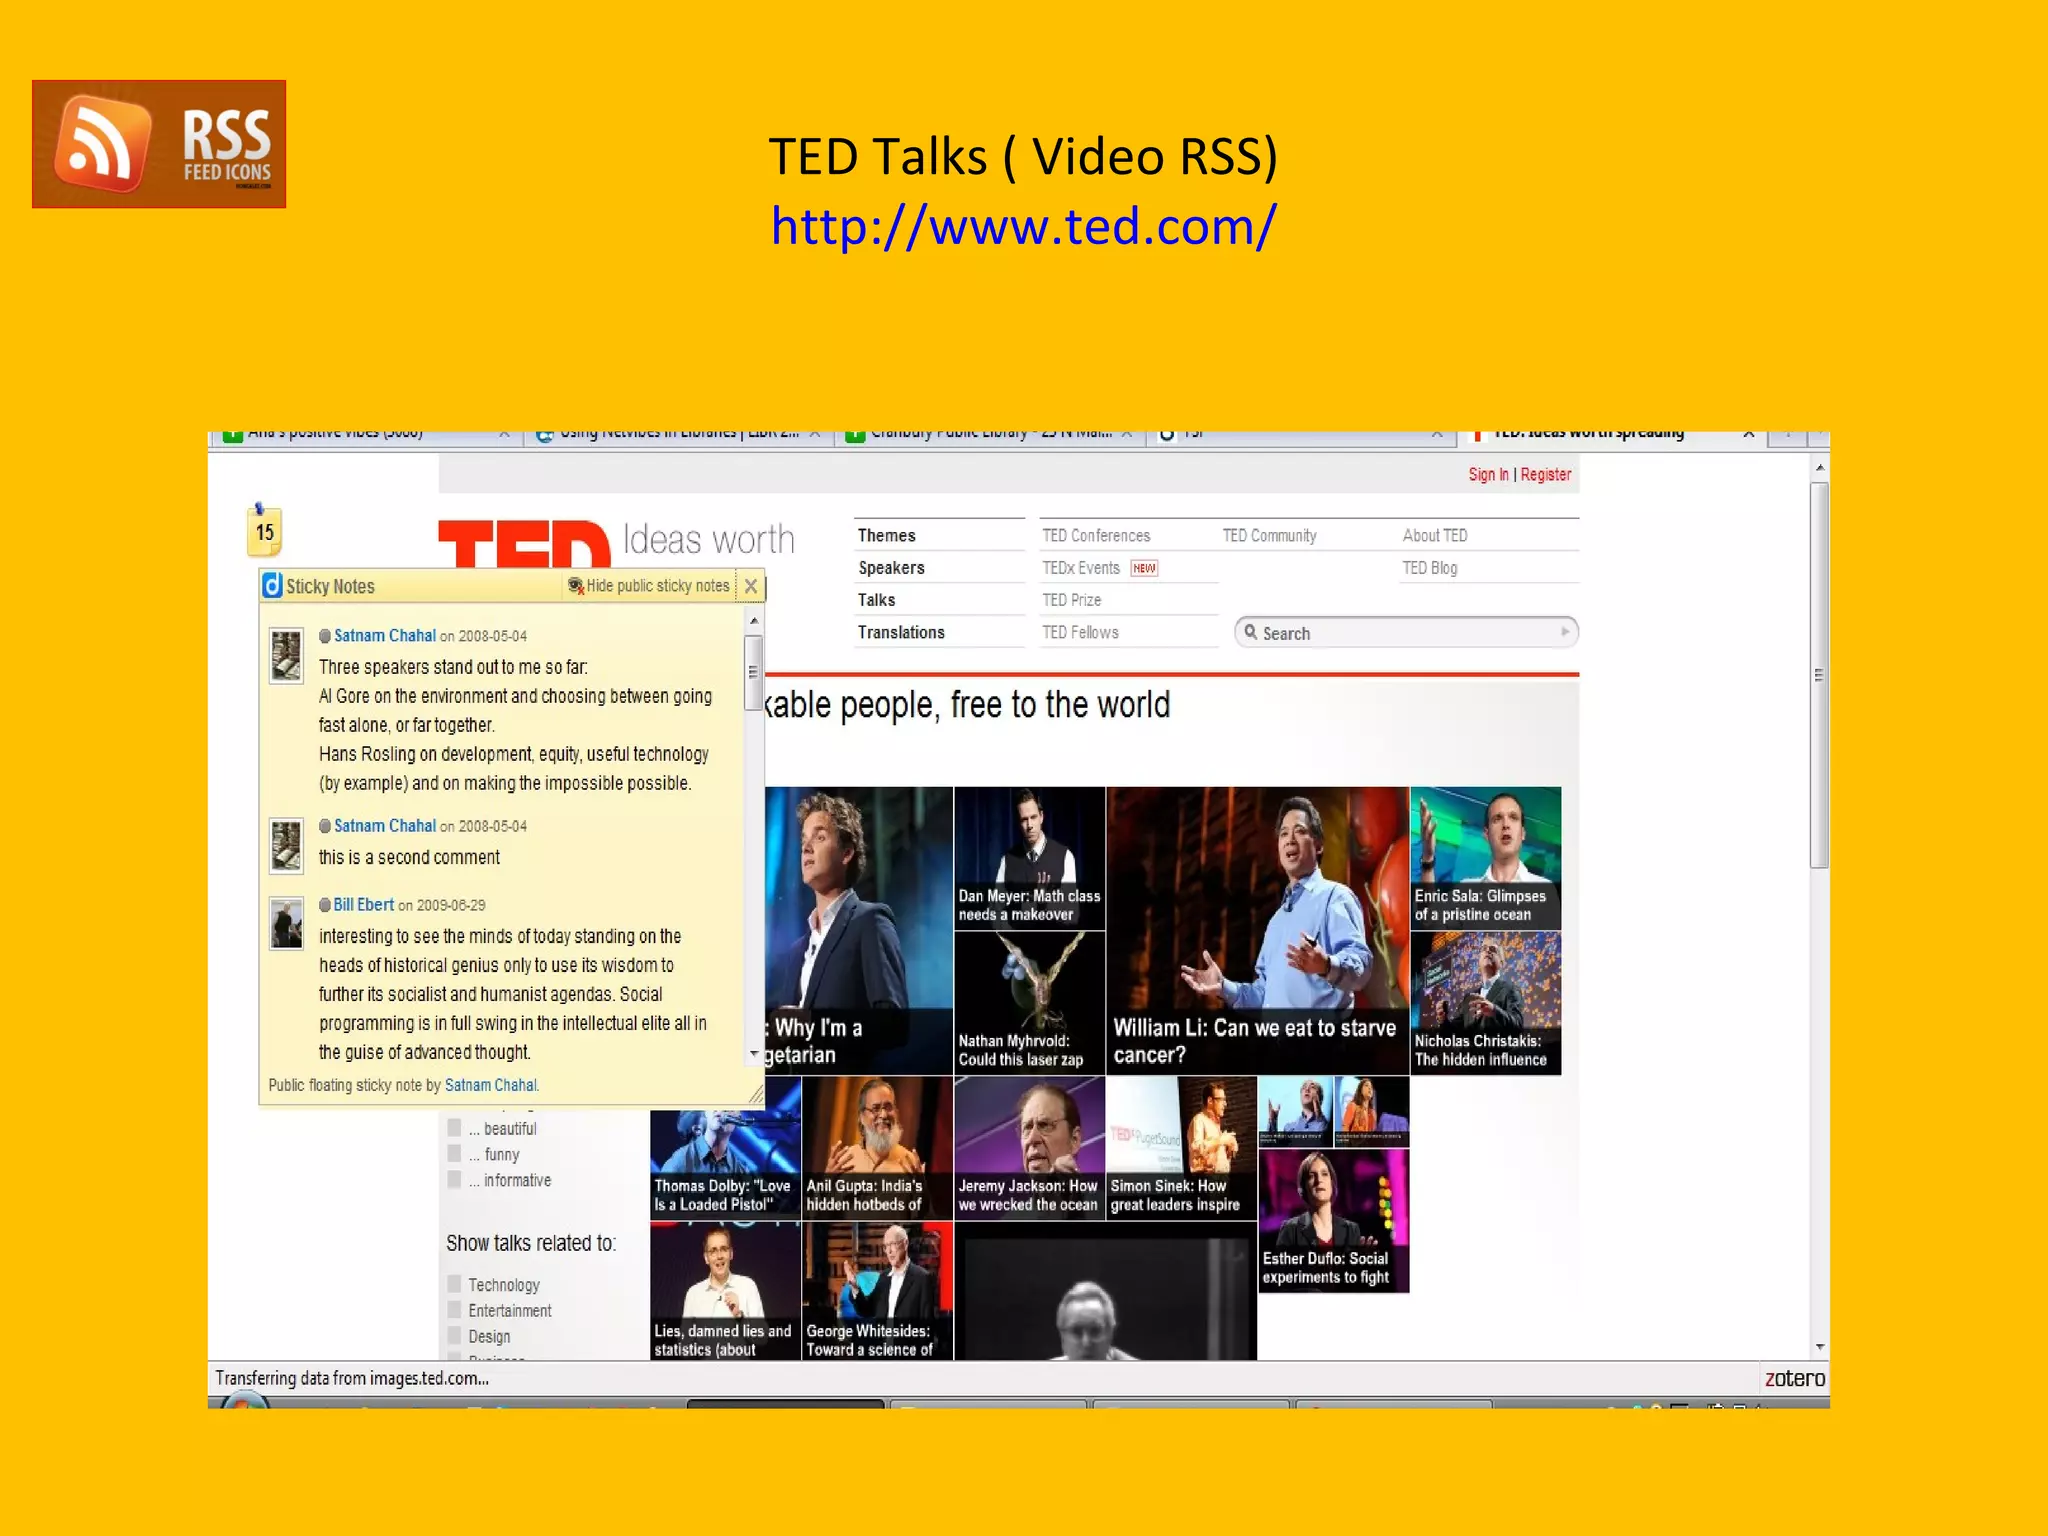Image resolution: width=2048 pixels, height=1536 pixels.
Task: Go to TED Conferences
Action: click(1096, 536)
